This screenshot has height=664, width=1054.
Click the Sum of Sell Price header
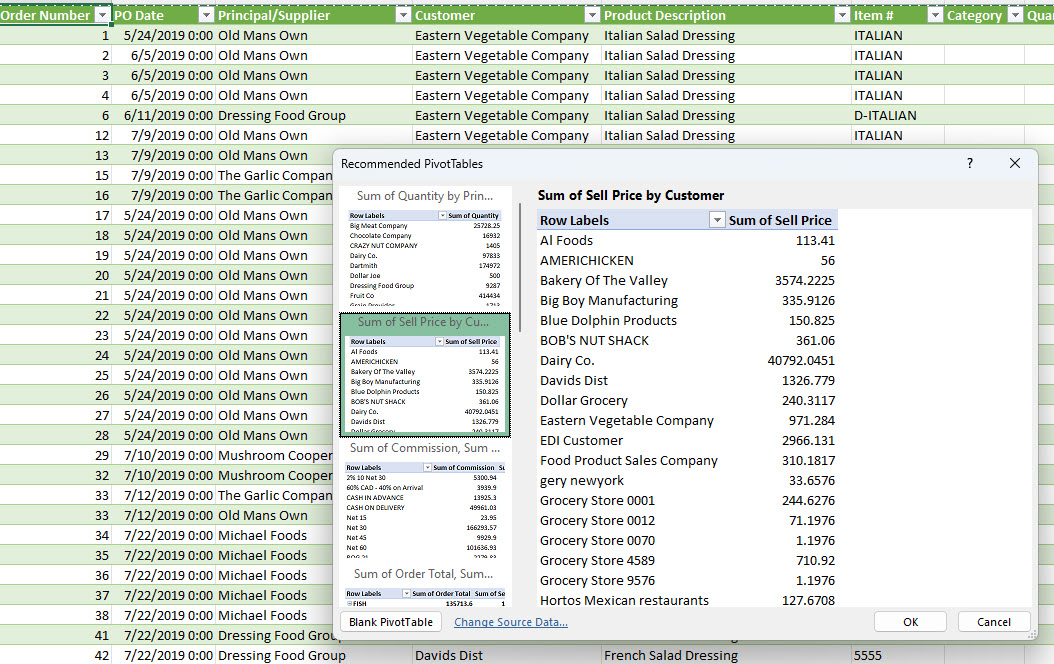780,220
